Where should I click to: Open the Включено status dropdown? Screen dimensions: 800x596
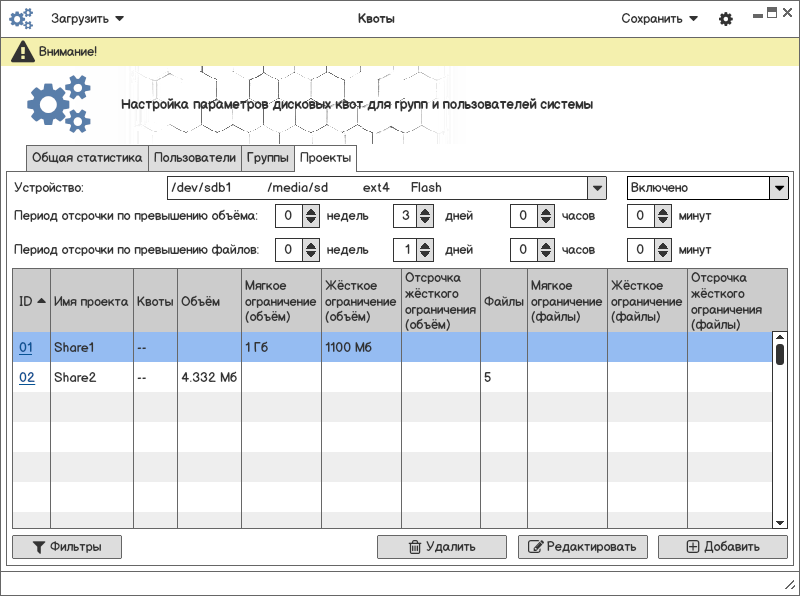pos(779,188)
